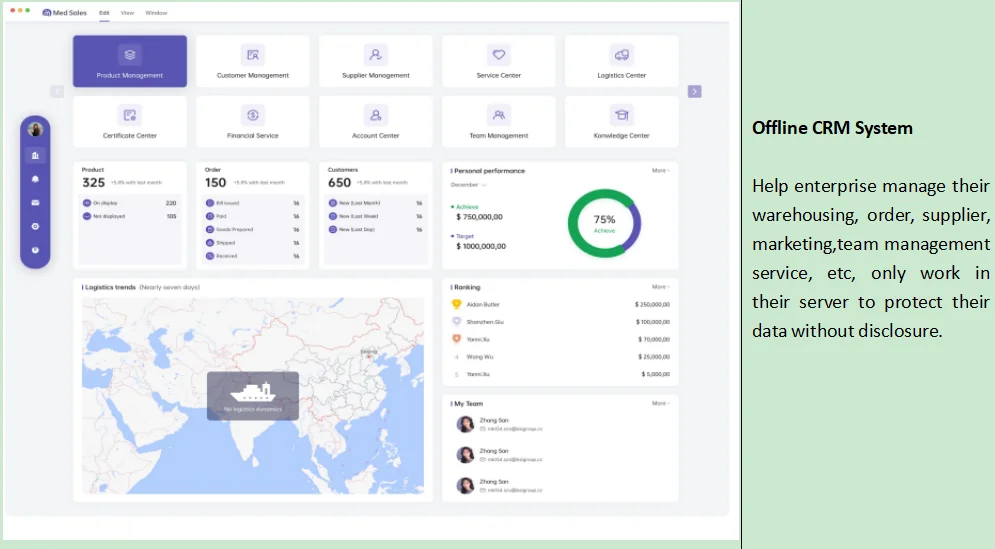Viewport: 995px width, 549px height.
Task: Open the Team Management module
Action: [x=499, y=122]
